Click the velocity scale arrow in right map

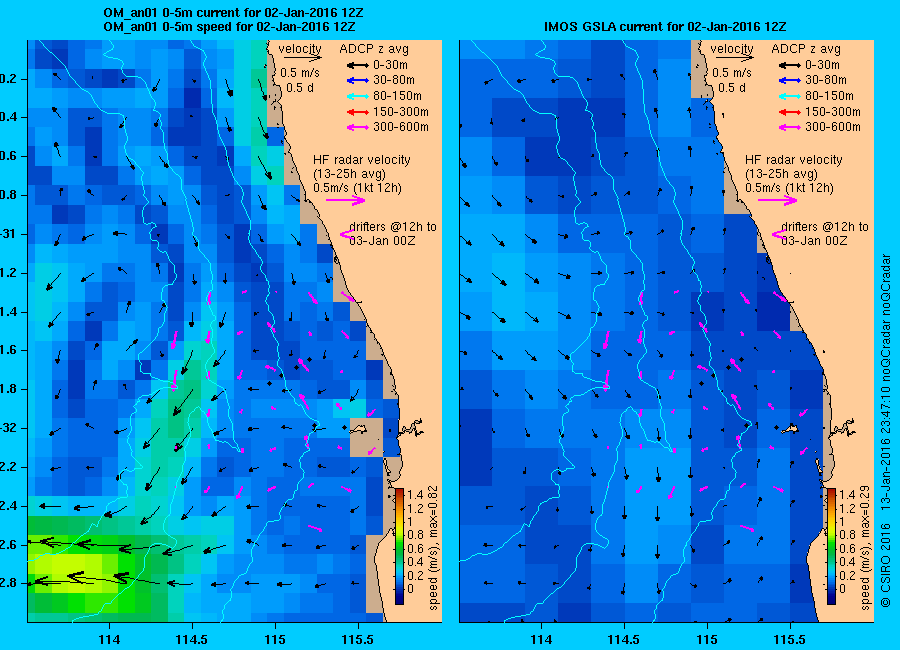point(735,58)
